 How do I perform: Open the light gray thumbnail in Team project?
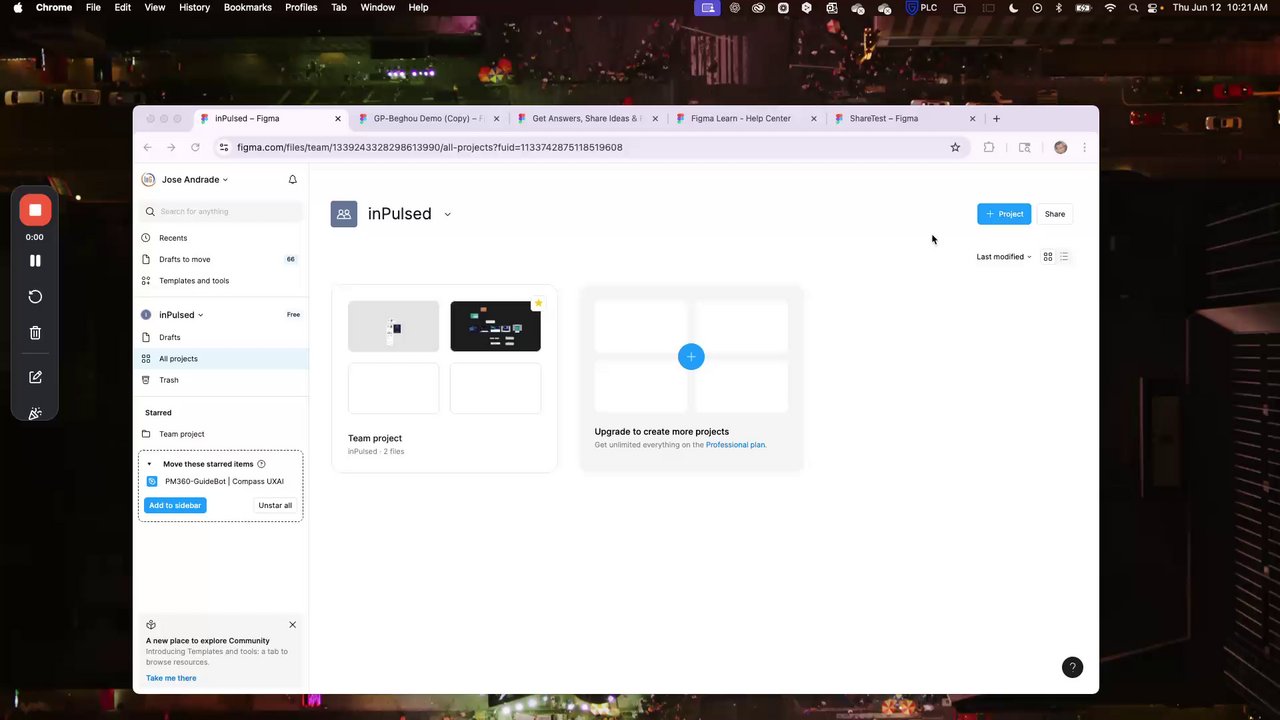pos(393,327)
